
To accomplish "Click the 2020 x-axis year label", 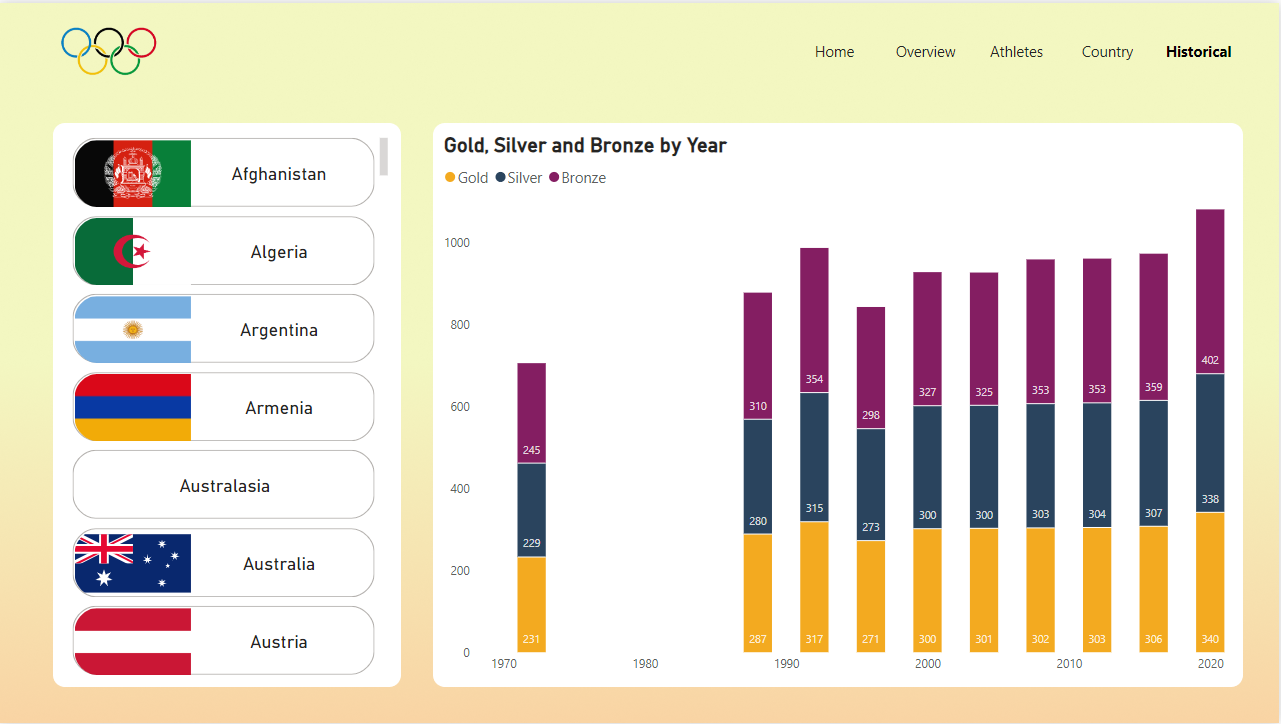I will pyautogui.click(x=1210, y=664).
